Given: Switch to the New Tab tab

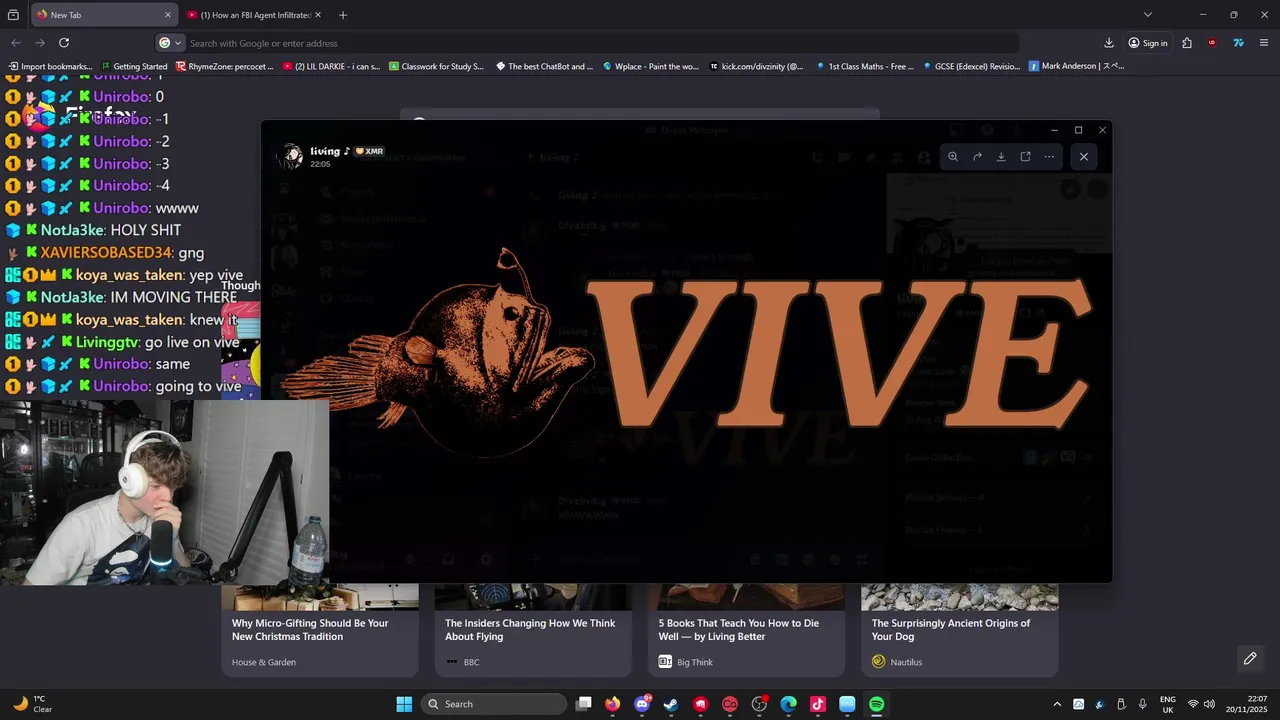Looking at the screenshot, I should coord(103,15).
